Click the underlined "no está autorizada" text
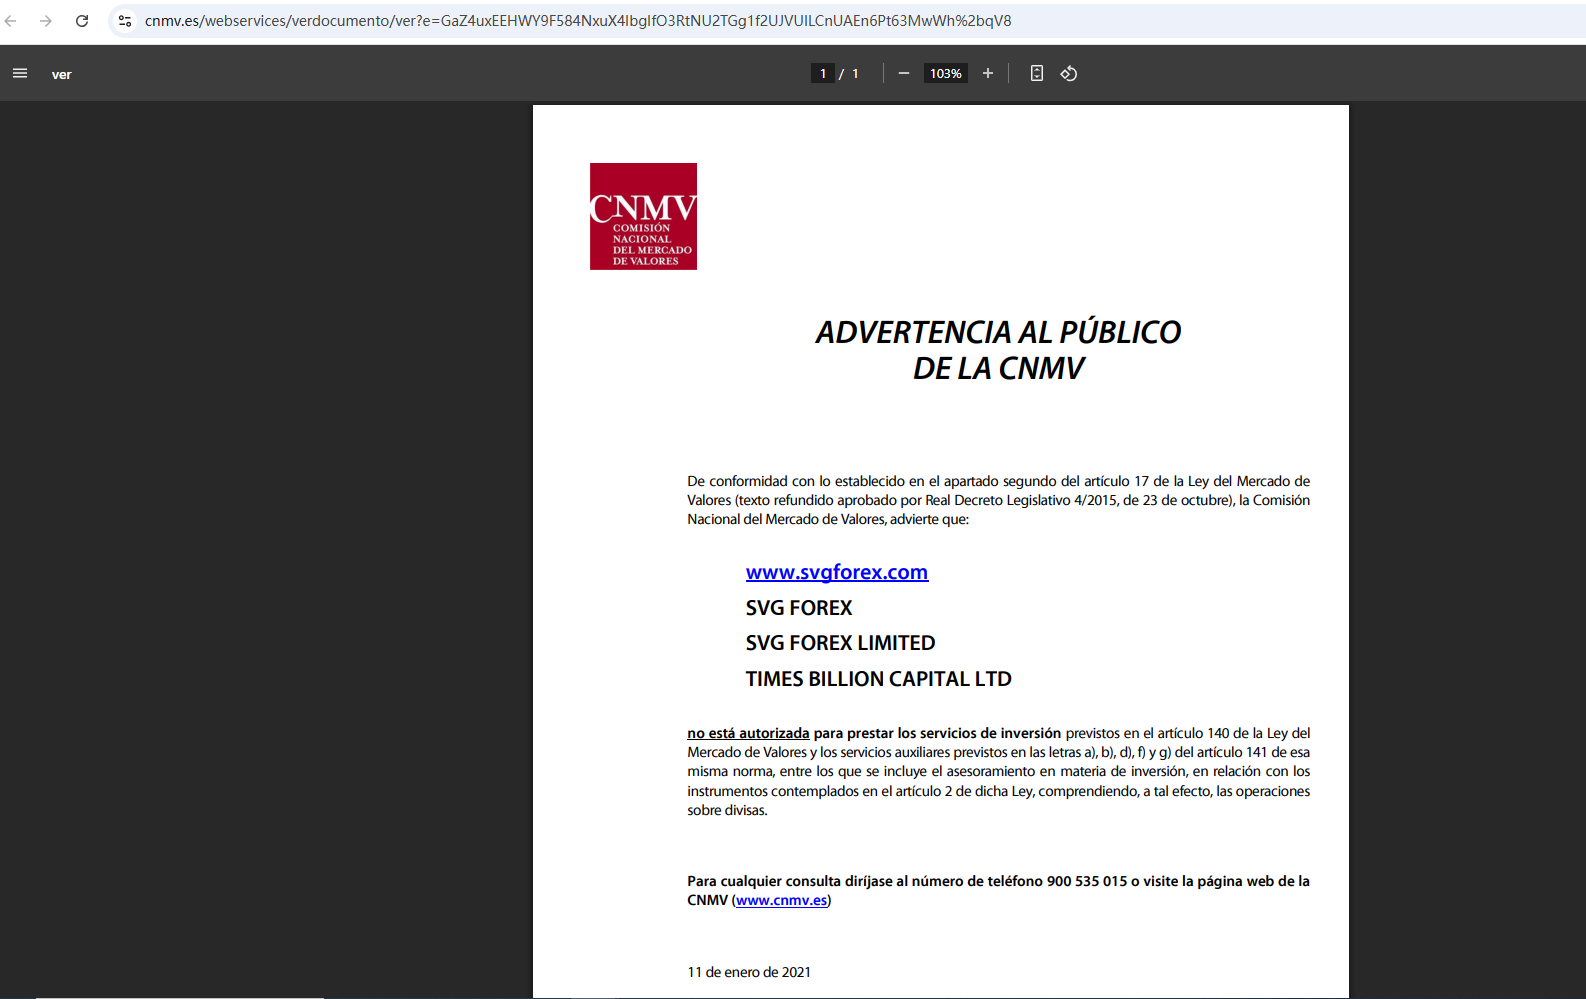 click(748, 733)
